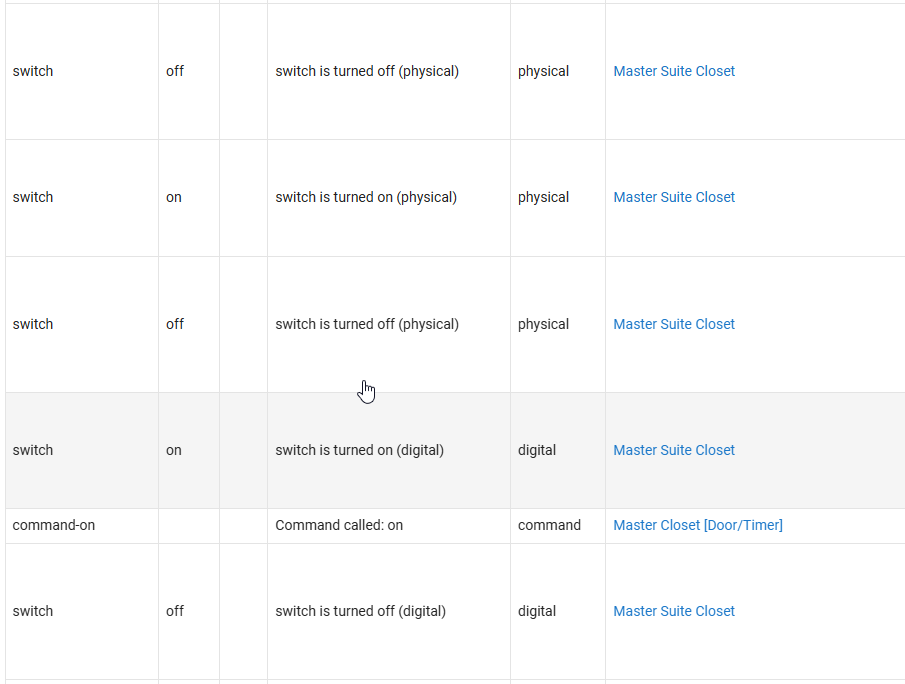Select 'switch' name cell of physical on event
This screenshot has width=905, height=684.
[33, 197]
